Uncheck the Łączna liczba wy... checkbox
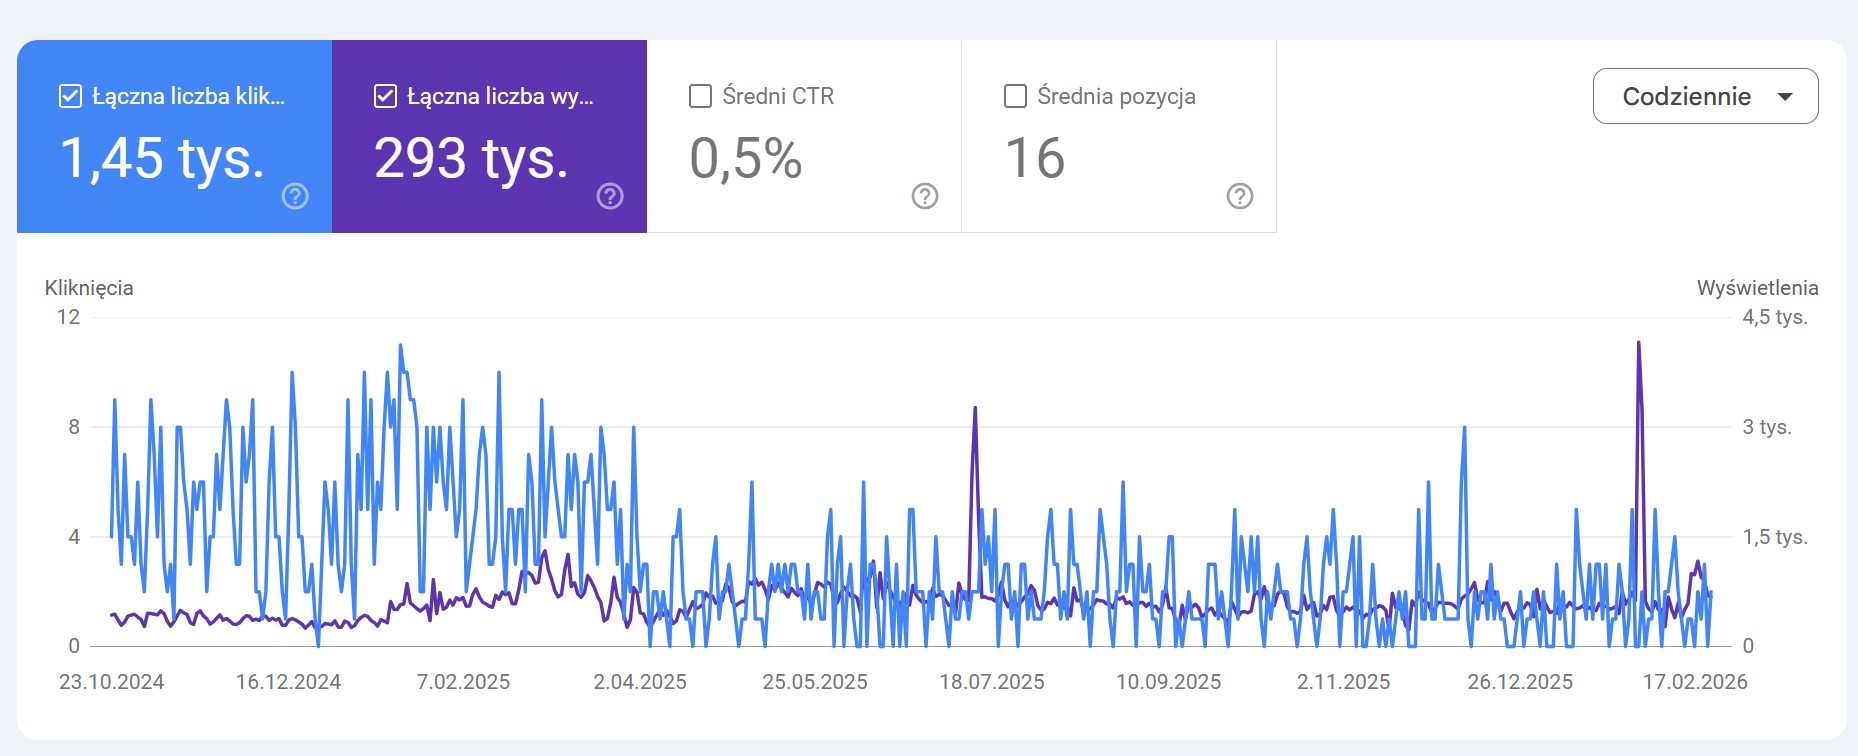The width and height of the screenshot is (1858, 756). pos(385,96)
